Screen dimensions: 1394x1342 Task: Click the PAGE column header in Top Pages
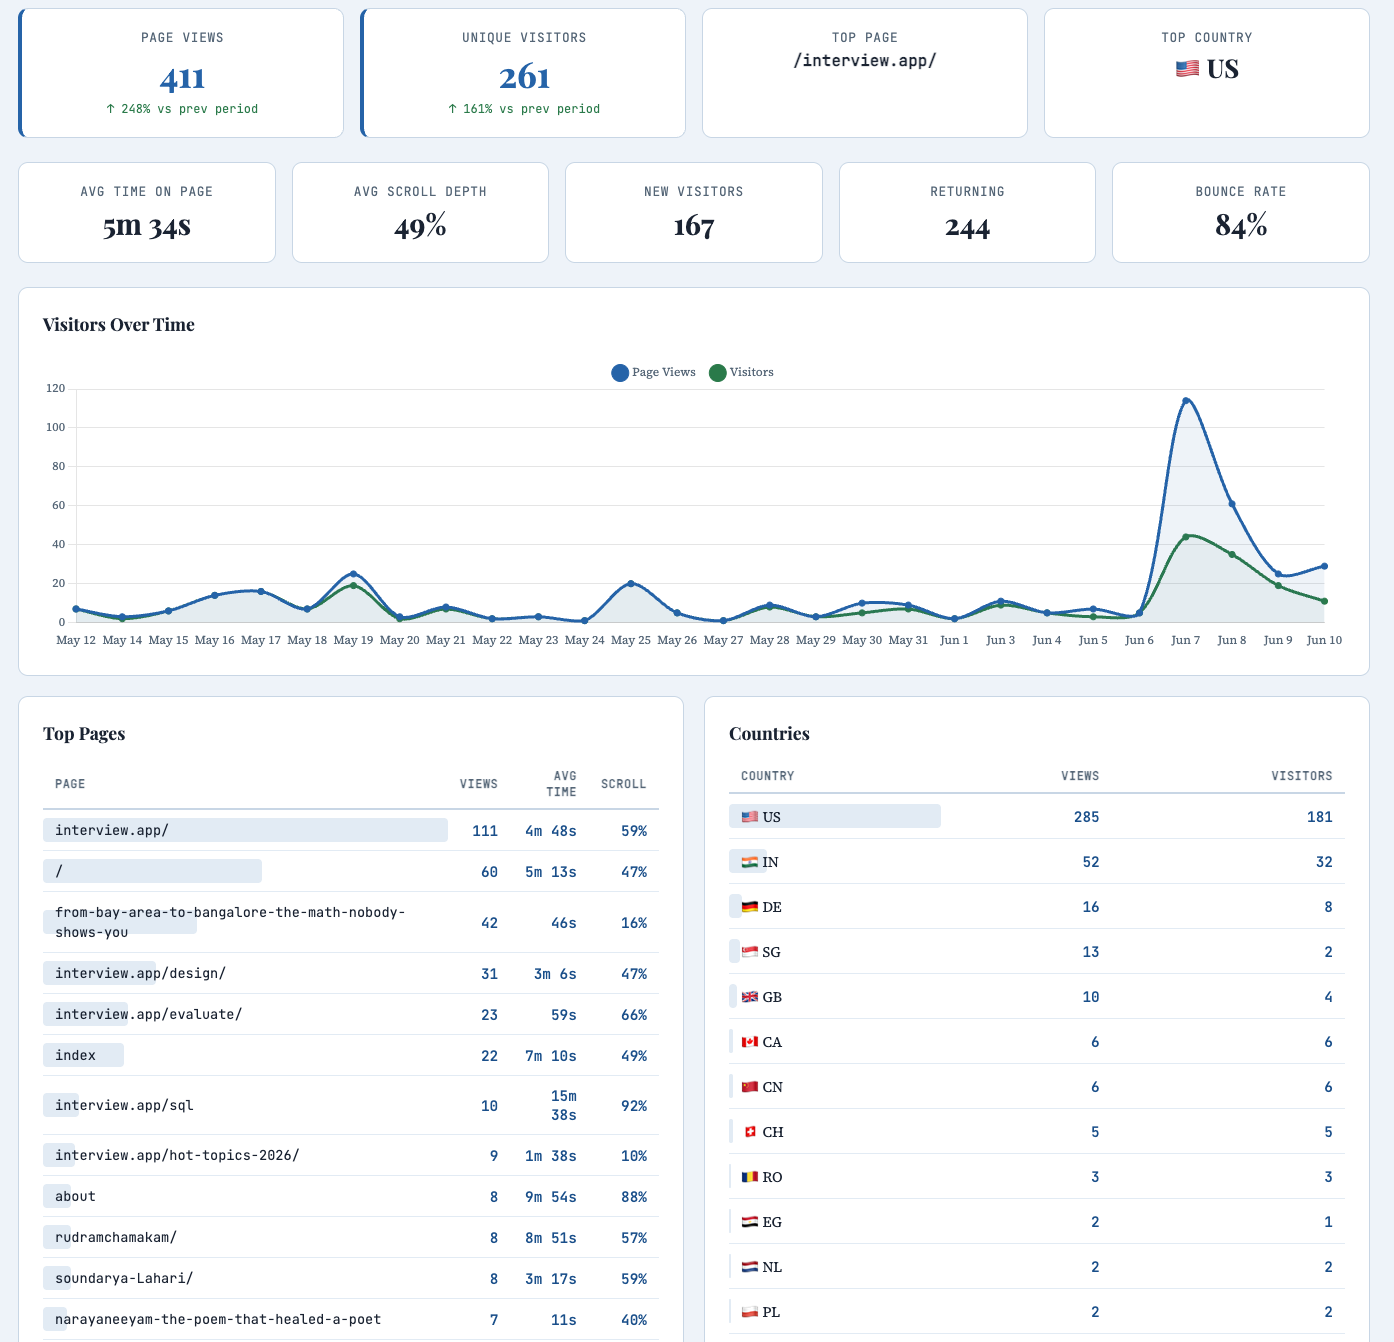tap(70, 784)
